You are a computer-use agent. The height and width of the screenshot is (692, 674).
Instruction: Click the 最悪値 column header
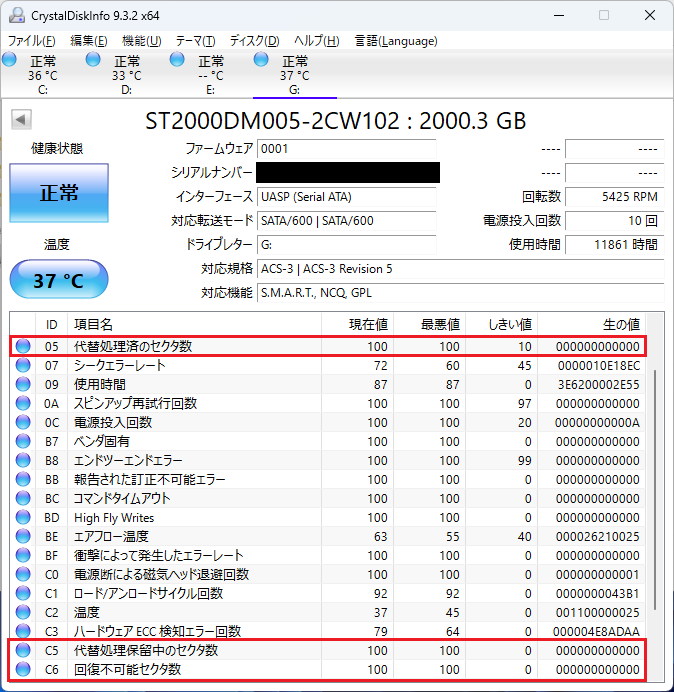429,325
